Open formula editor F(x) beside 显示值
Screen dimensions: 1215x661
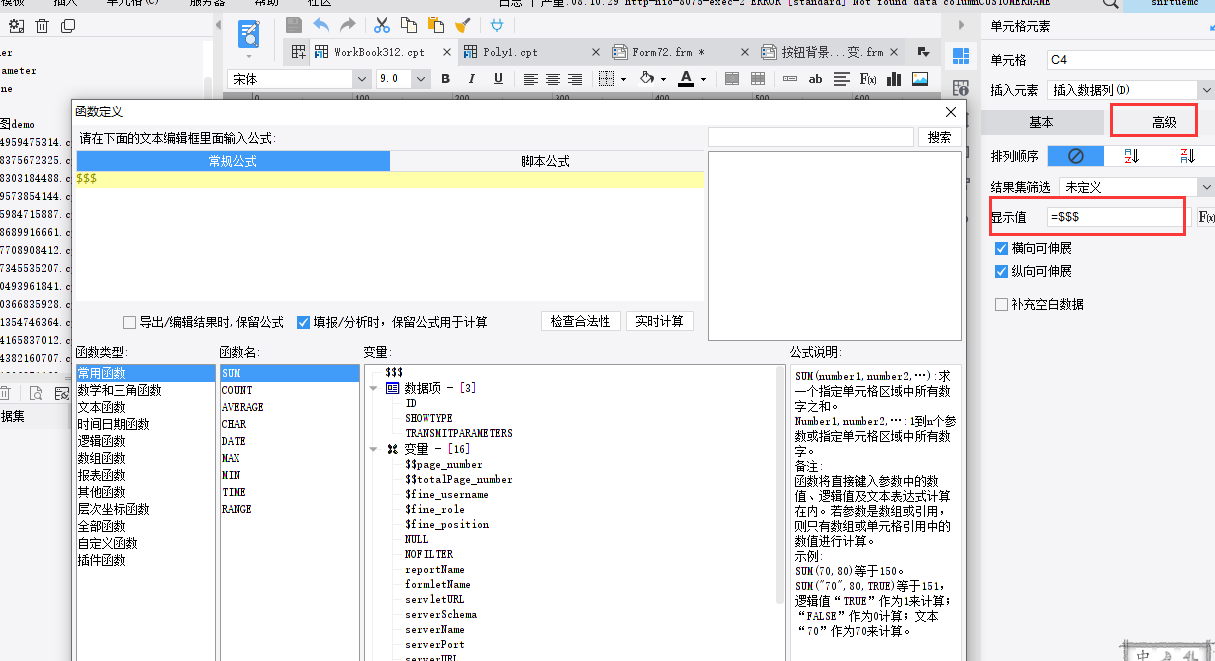point(1206,217)
